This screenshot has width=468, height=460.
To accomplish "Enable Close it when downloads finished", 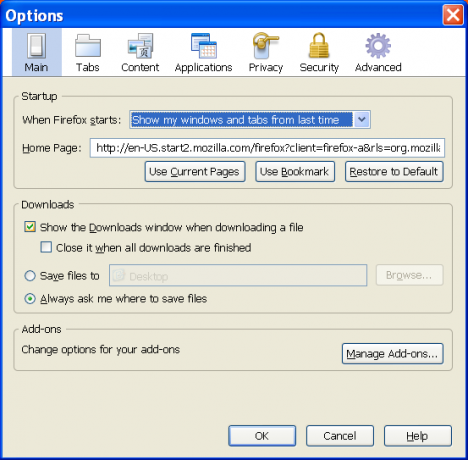I will coord(46,247).
